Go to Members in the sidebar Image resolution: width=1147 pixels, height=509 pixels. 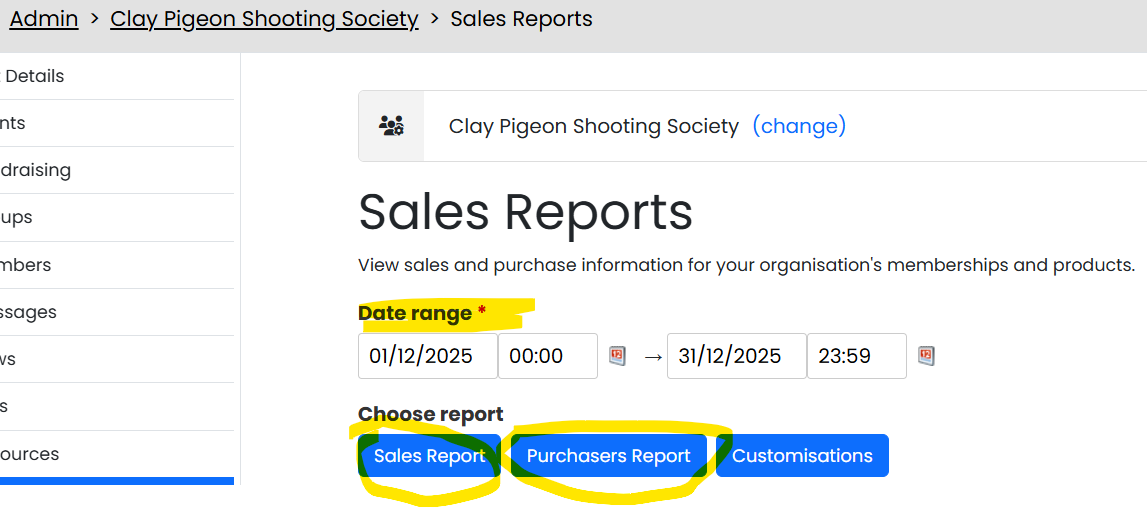[x=26, y=265]
